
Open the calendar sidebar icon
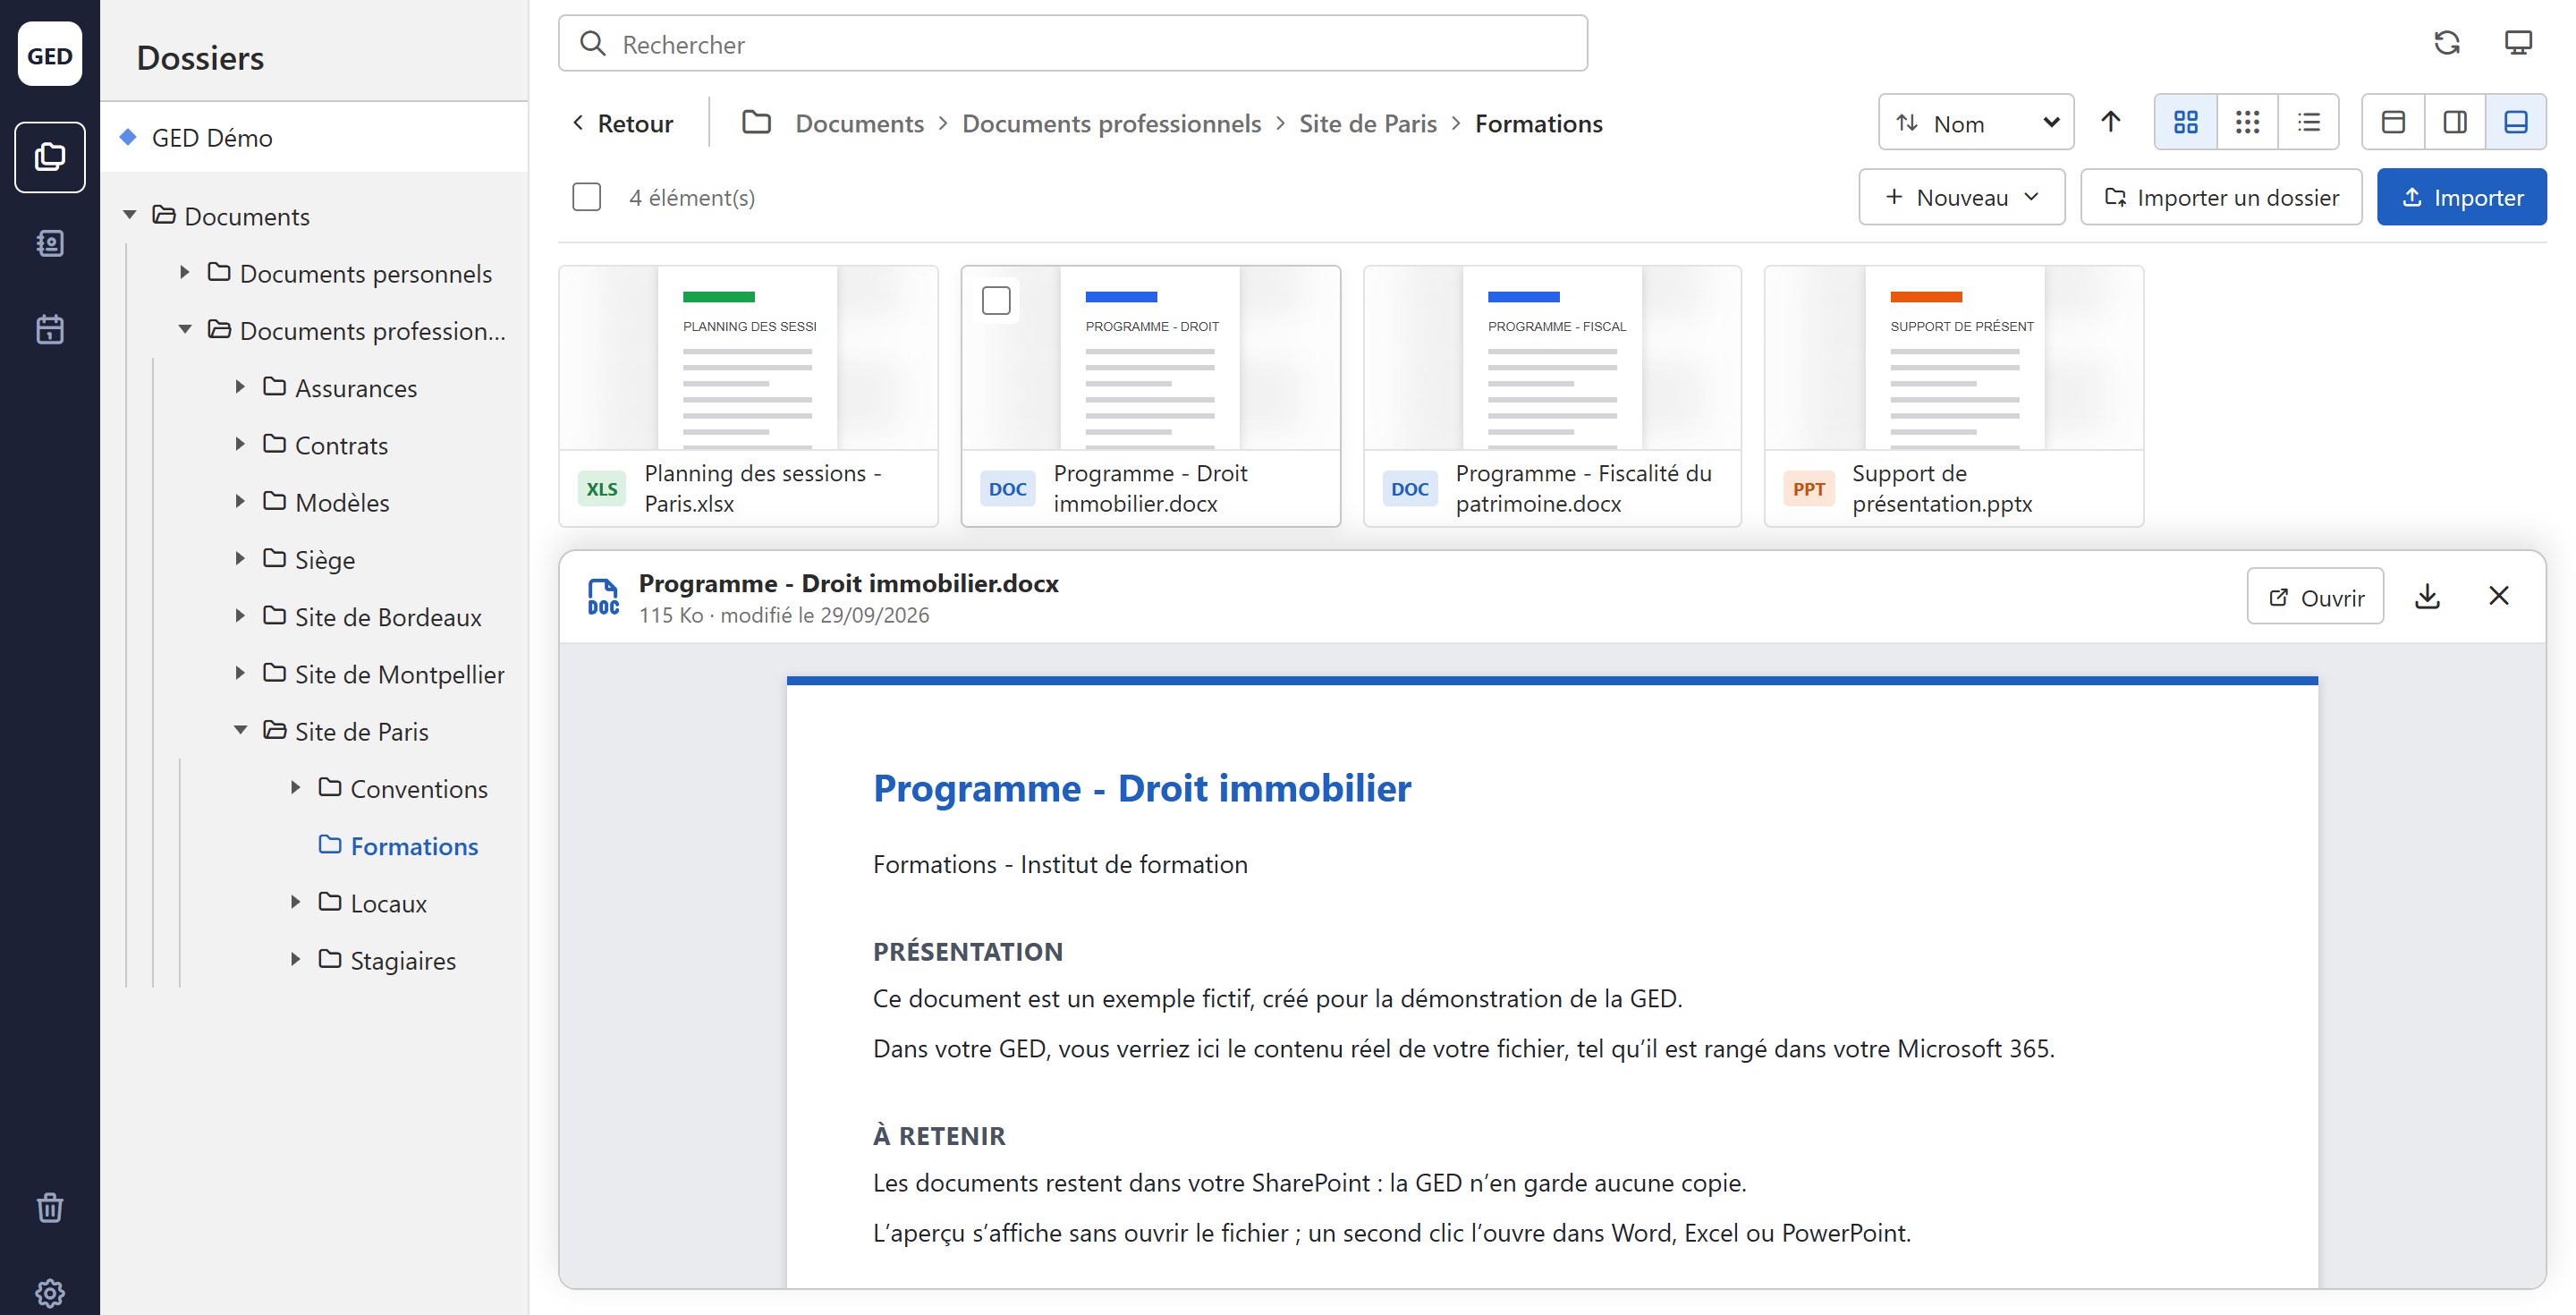50,329
